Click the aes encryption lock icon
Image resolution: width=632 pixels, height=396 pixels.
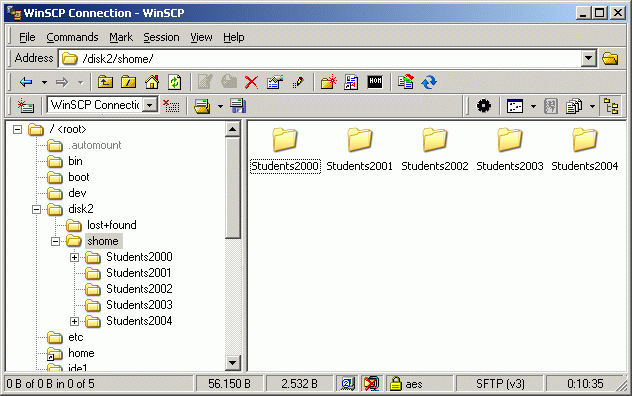point(395,383)
